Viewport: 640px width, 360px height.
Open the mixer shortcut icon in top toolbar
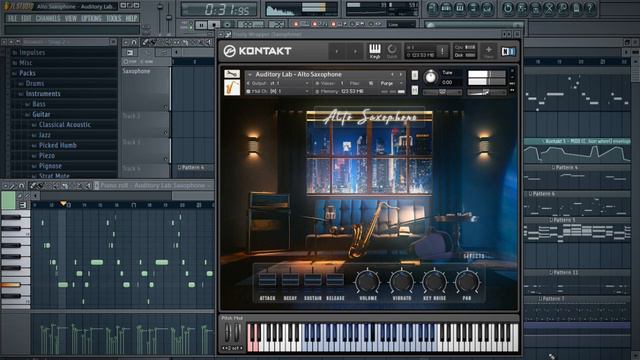coord(487,8)
